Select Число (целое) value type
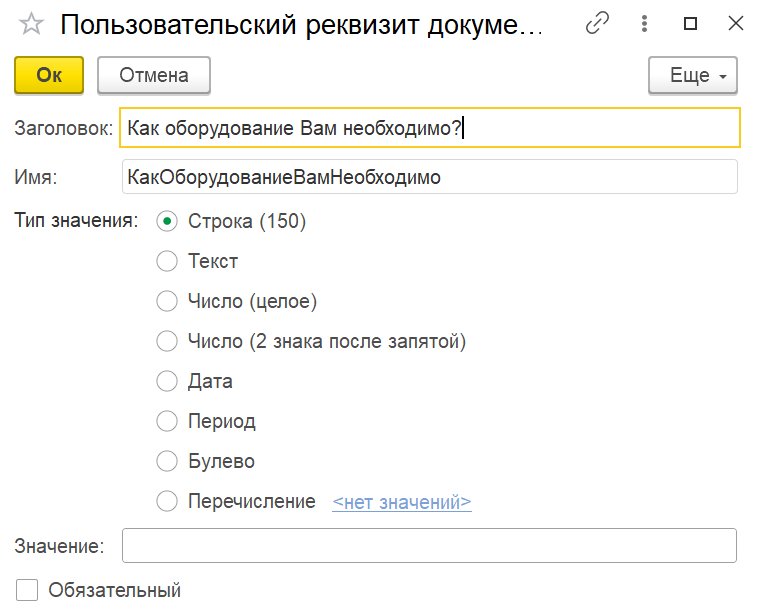759x613 pixels. [167, 301]
